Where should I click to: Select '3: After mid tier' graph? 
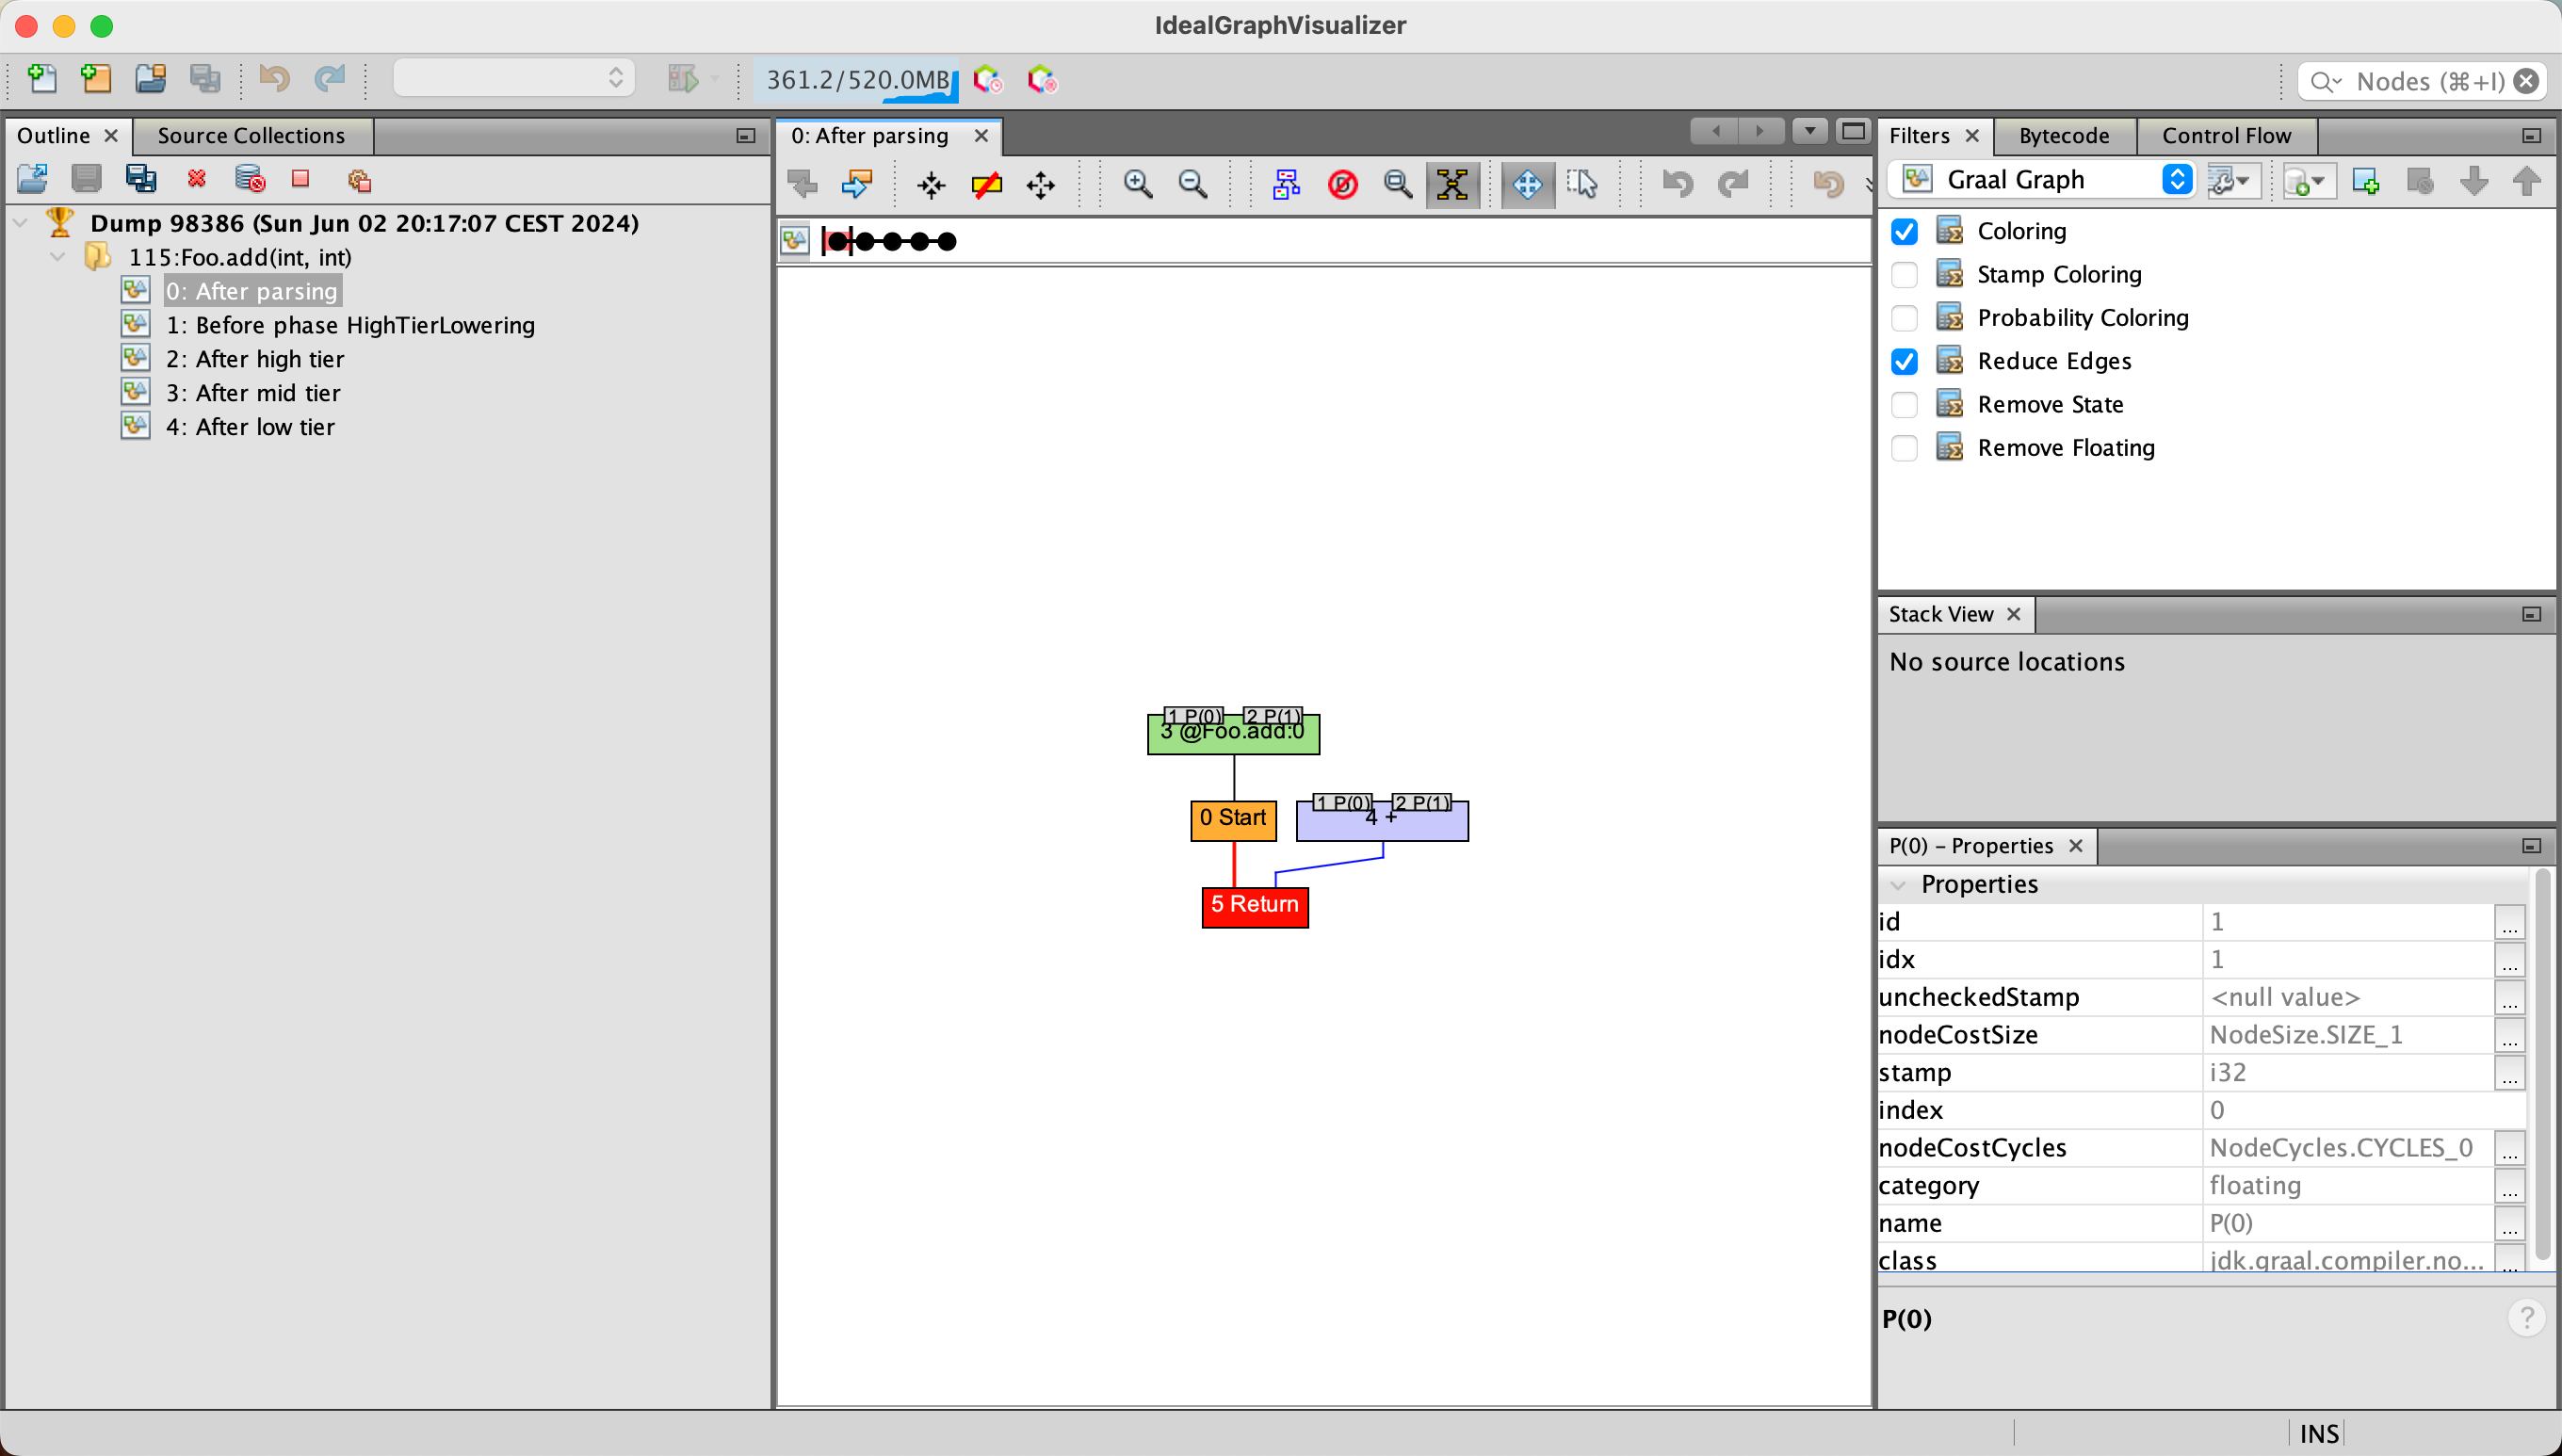[x=253, y=393]
